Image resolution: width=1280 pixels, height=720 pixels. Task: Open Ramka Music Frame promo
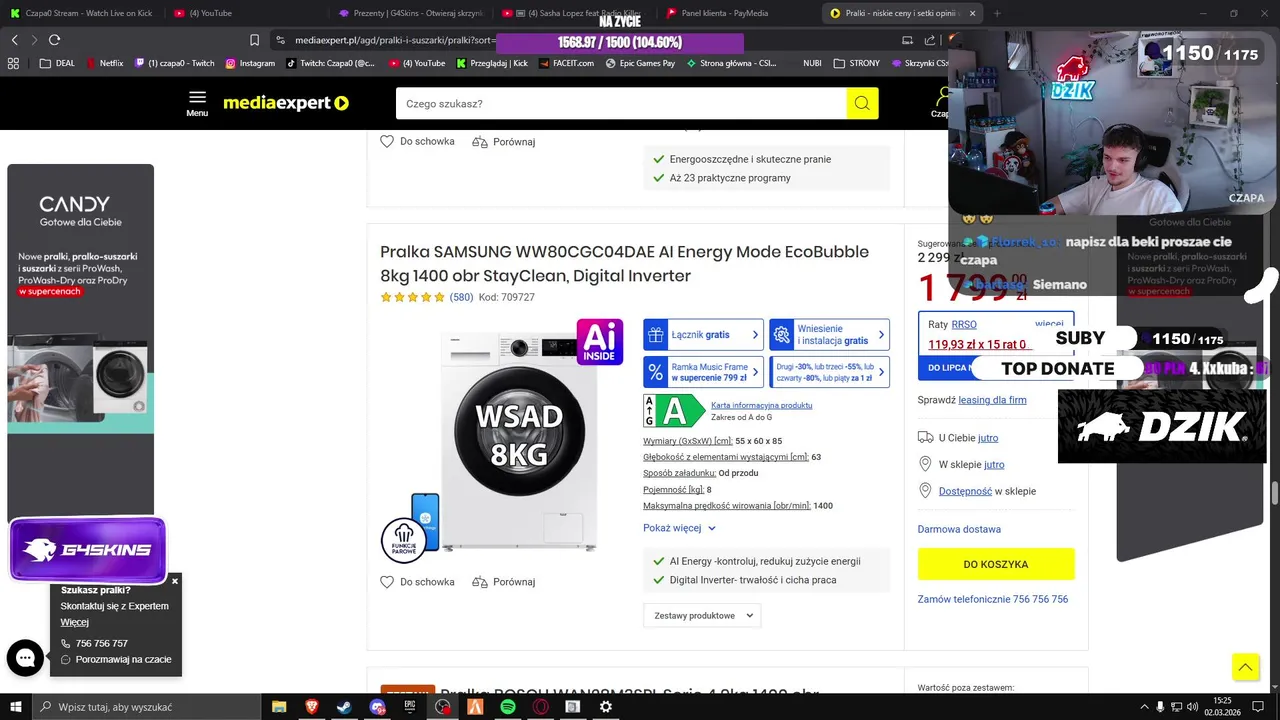[x=703, y=372]
